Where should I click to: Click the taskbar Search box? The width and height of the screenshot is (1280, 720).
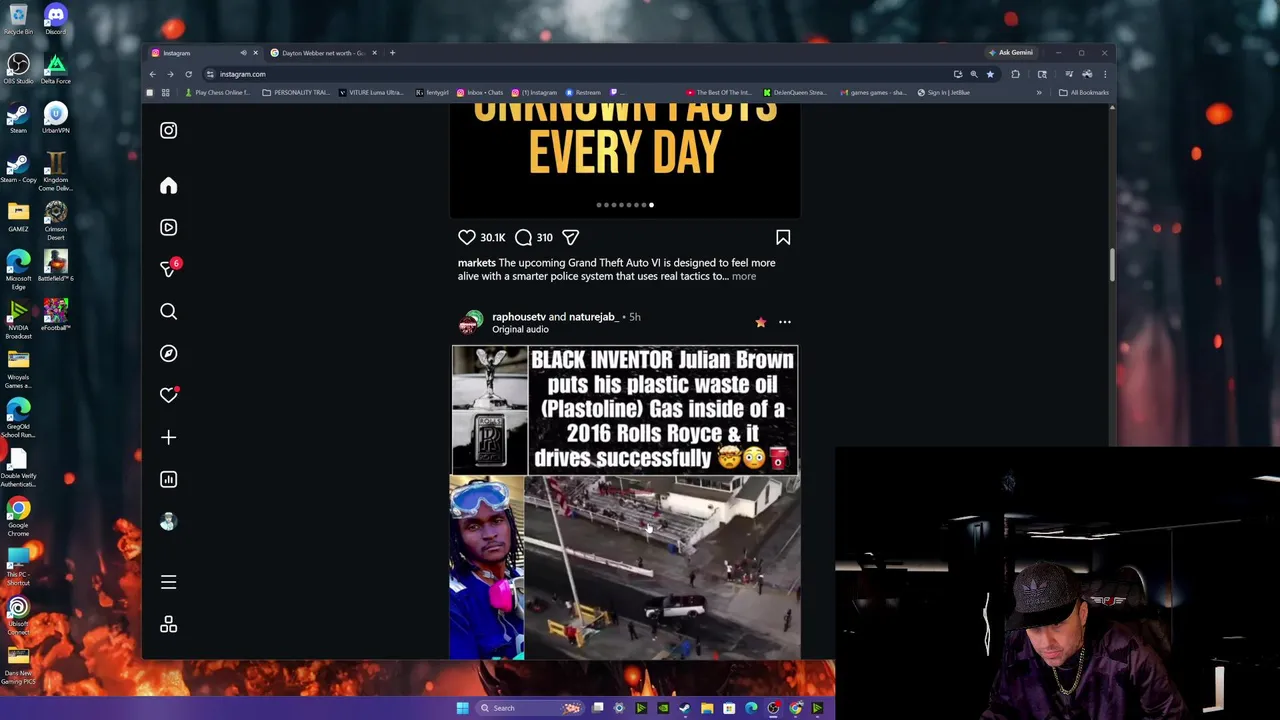point(531,708)
